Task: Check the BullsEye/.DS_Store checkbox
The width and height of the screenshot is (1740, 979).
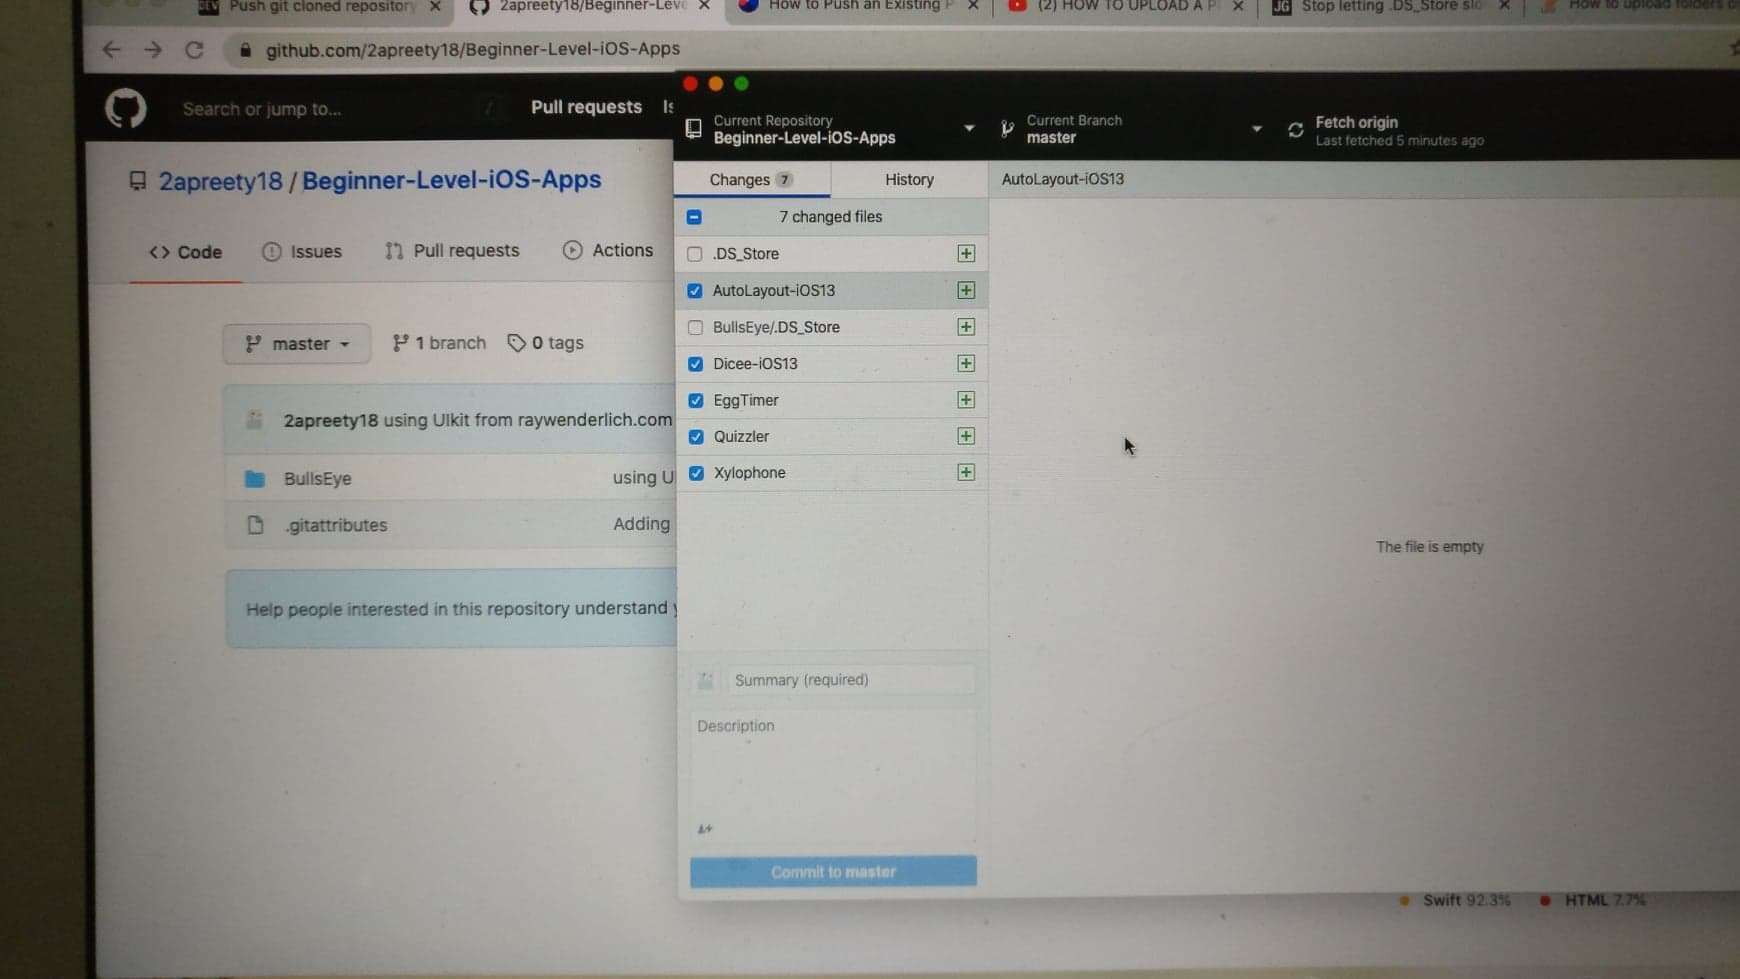Action: click(696, 328)
